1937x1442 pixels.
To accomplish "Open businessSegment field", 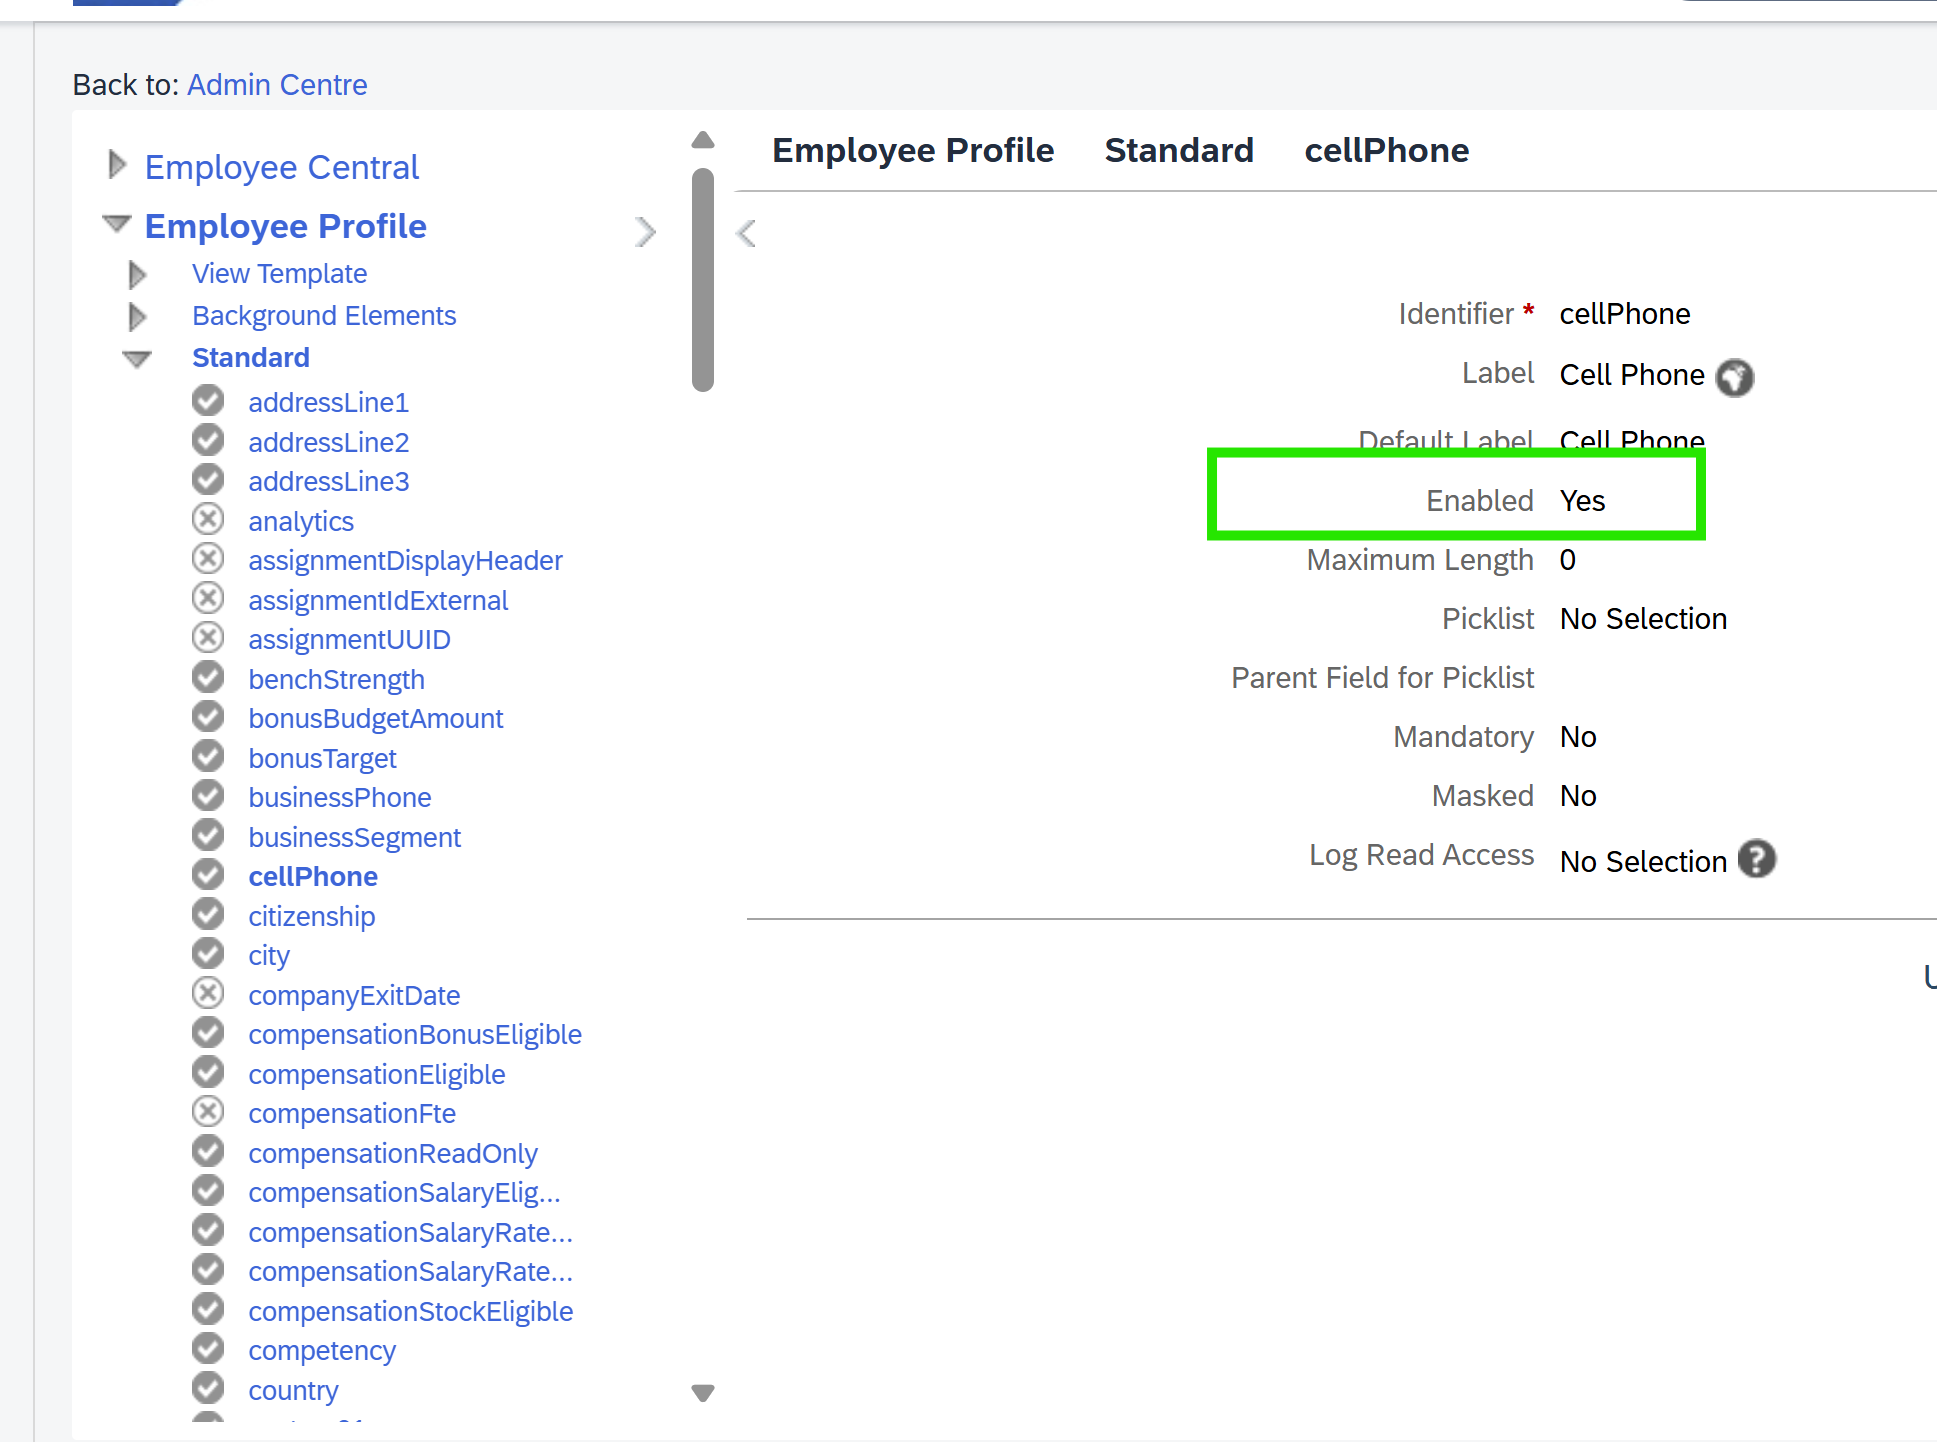I will click(354, 837).
